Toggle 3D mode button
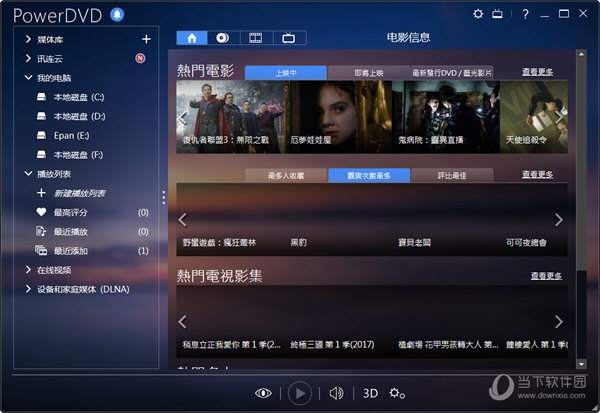Viewport: 600px width, 413px height. click(x=370, y=393)
